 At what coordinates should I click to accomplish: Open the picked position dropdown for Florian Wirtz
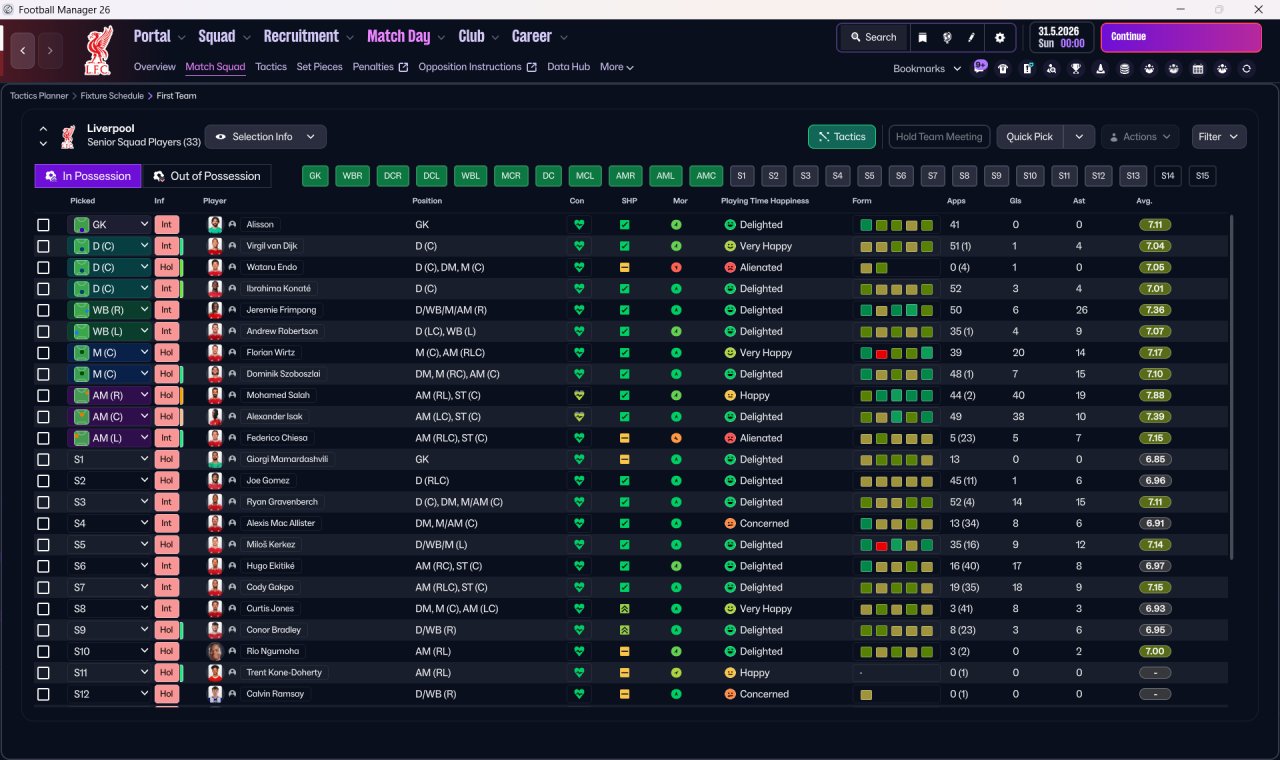[109, 353]
